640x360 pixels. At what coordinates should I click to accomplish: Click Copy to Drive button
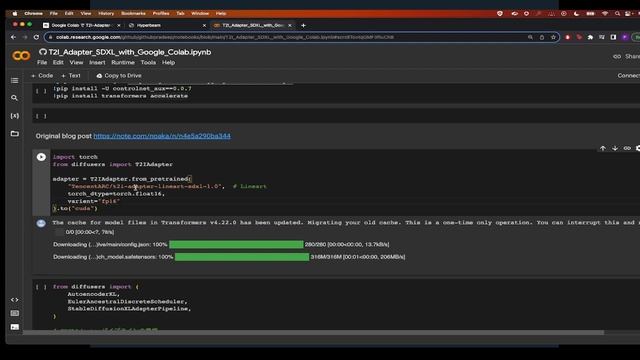119,76
